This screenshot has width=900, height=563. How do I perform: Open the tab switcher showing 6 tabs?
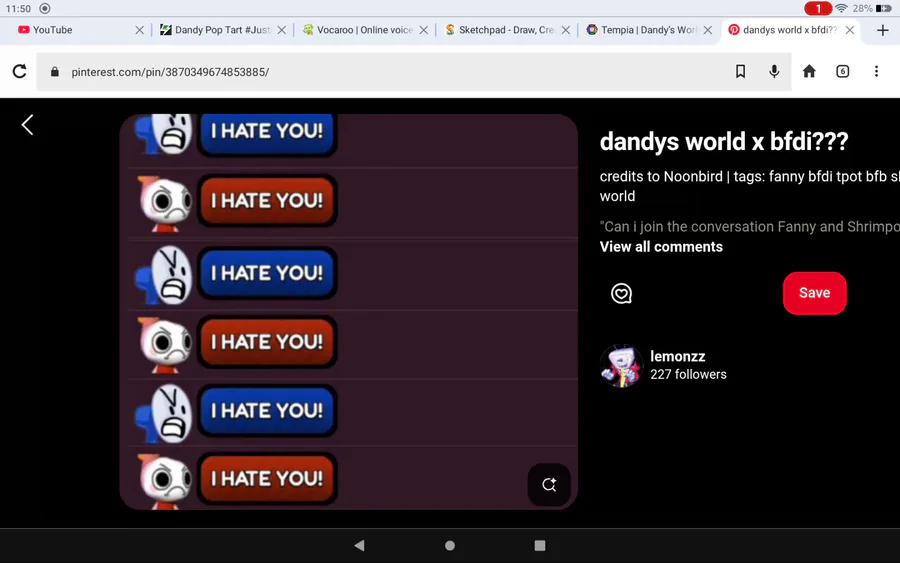842,72
